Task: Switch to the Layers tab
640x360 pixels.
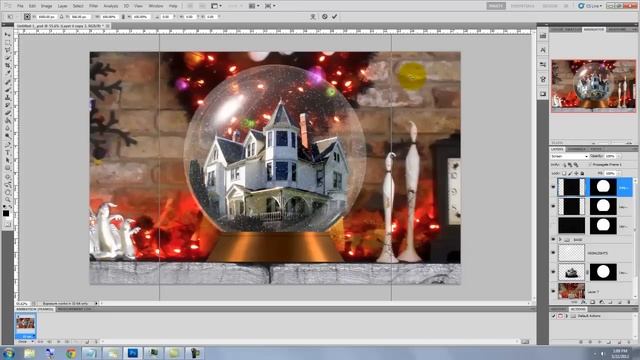Action: point(557,149)
